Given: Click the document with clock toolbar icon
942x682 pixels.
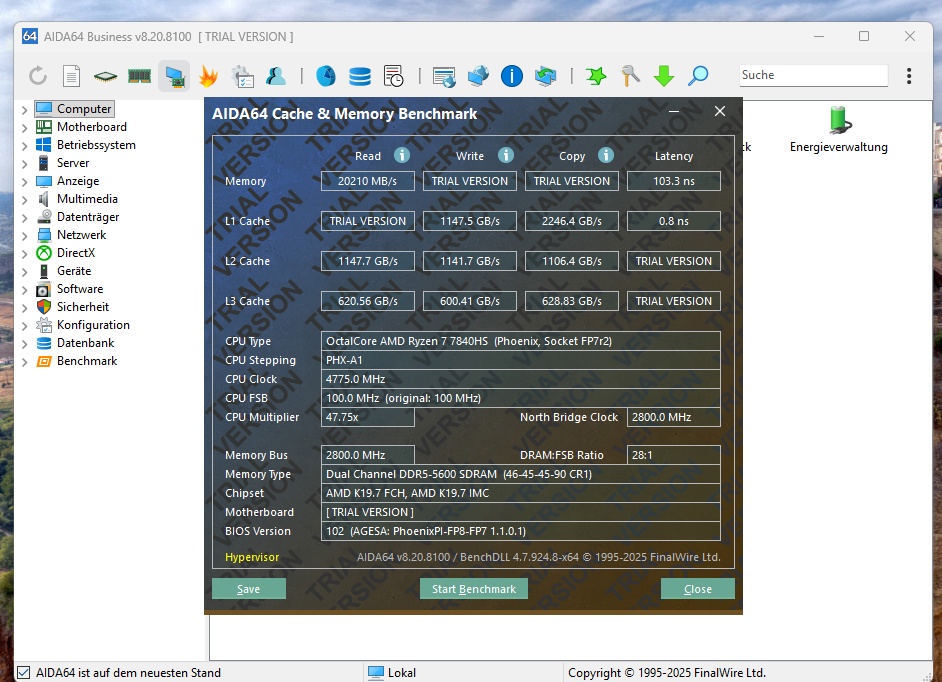Looking at the screenshot, I should click(x=394, y=76).
